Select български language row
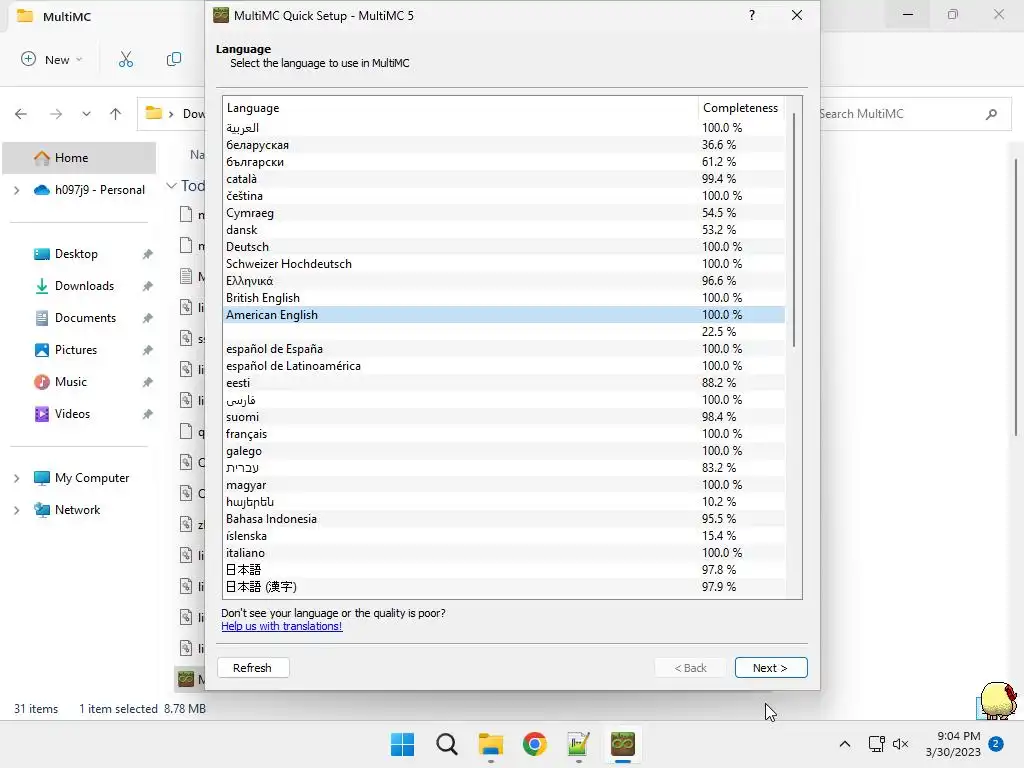The image size is (1024, 768). tap(504, 162)
